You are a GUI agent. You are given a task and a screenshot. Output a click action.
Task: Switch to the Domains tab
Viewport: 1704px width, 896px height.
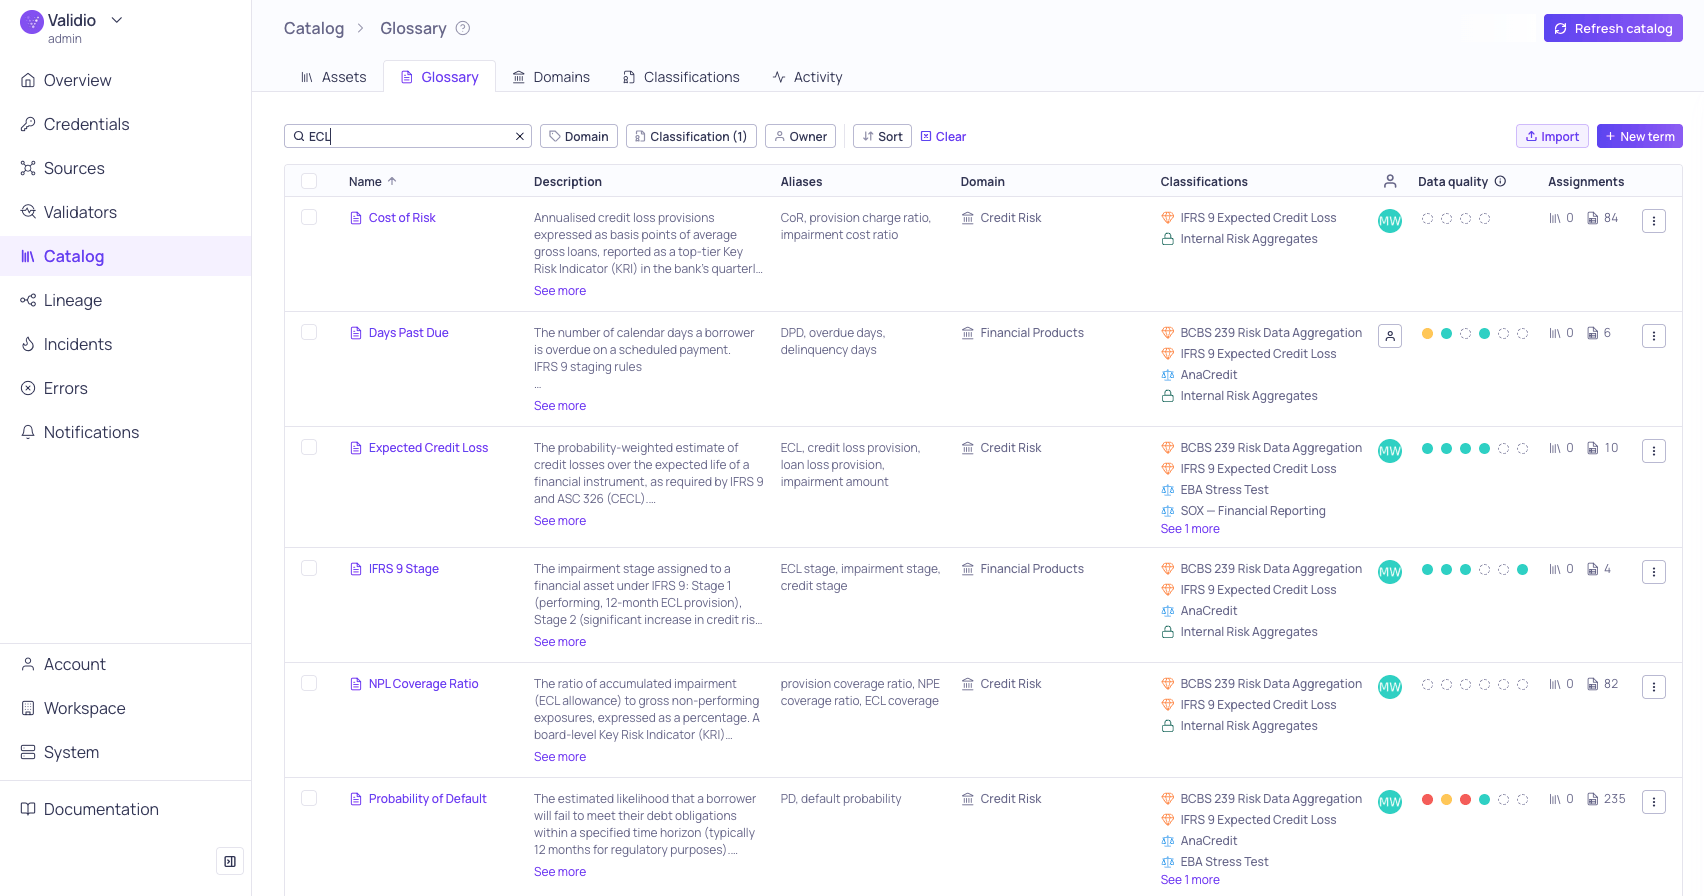(551, 77)
